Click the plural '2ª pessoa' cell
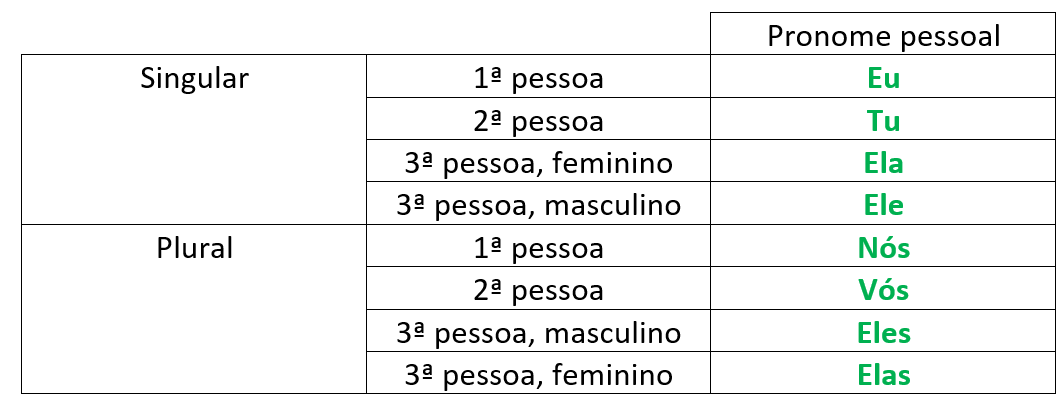Viewport: 1064px width, 405px height. [x=539, y=290]
